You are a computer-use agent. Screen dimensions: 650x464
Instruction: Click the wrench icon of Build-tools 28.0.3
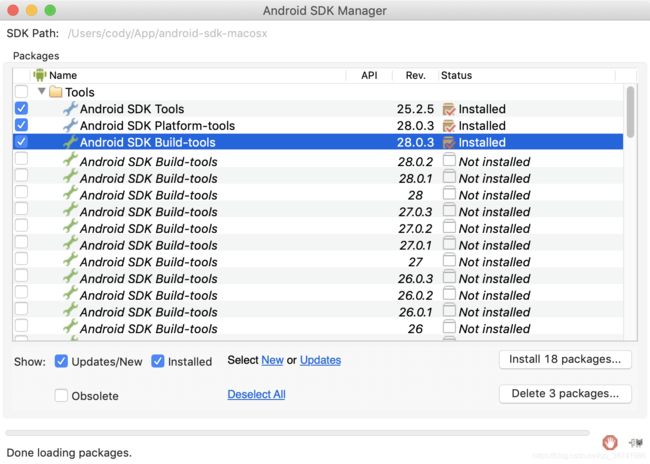70,142
